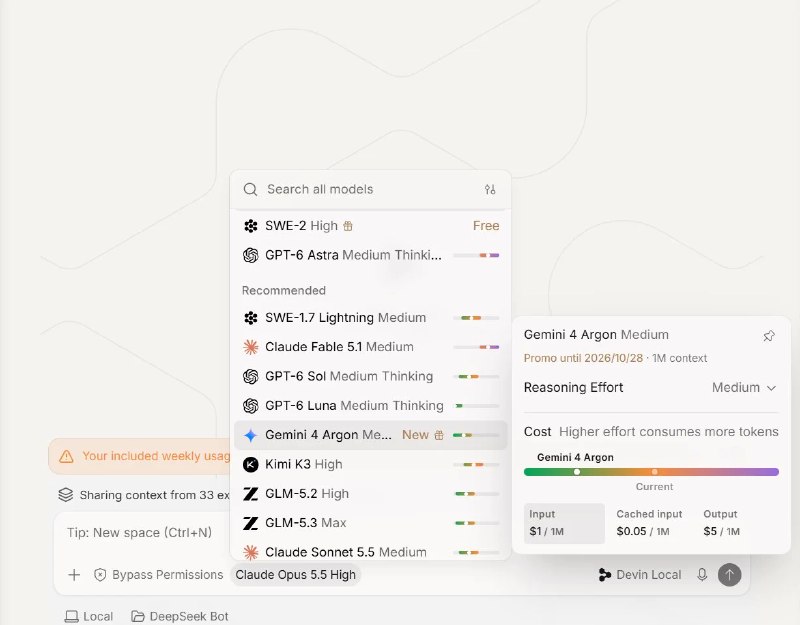
Task: Select SWE-2 High free model
Action: [x=371, y=226]
